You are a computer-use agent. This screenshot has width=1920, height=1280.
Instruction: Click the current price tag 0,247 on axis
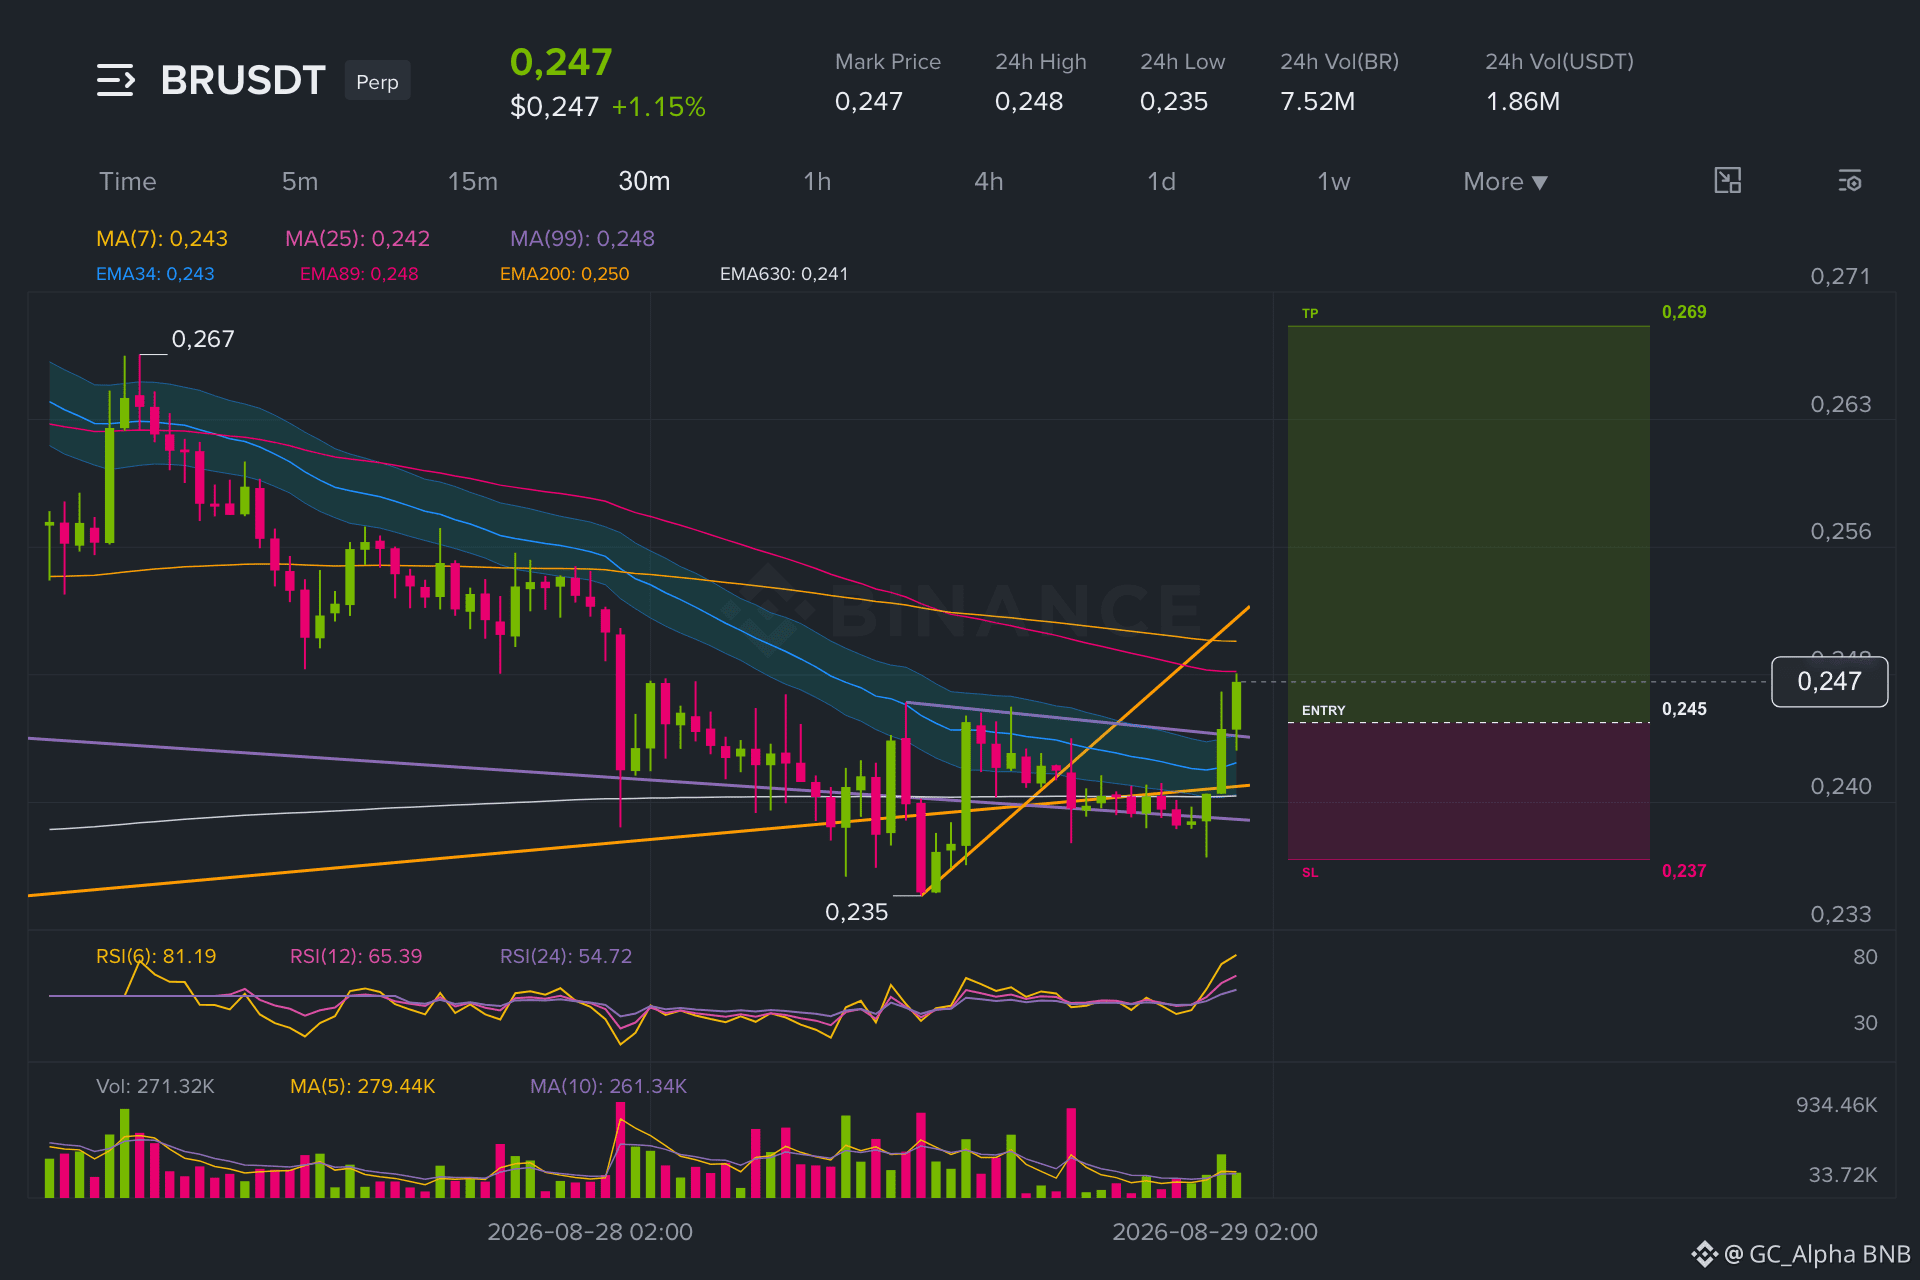[1829, 682]
